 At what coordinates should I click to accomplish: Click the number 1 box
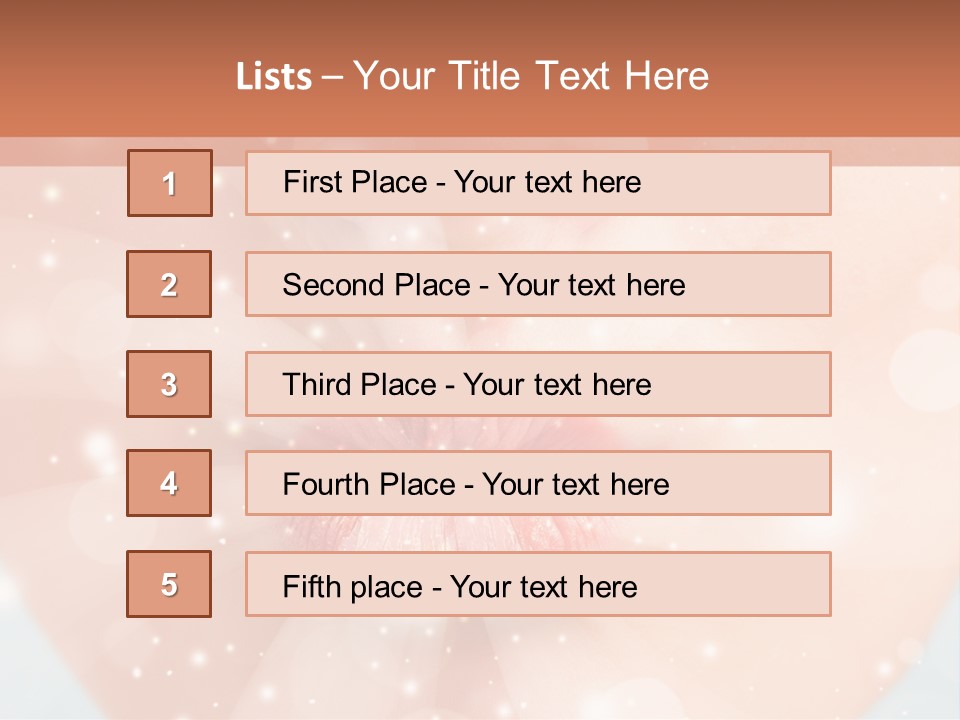(170, 183)
